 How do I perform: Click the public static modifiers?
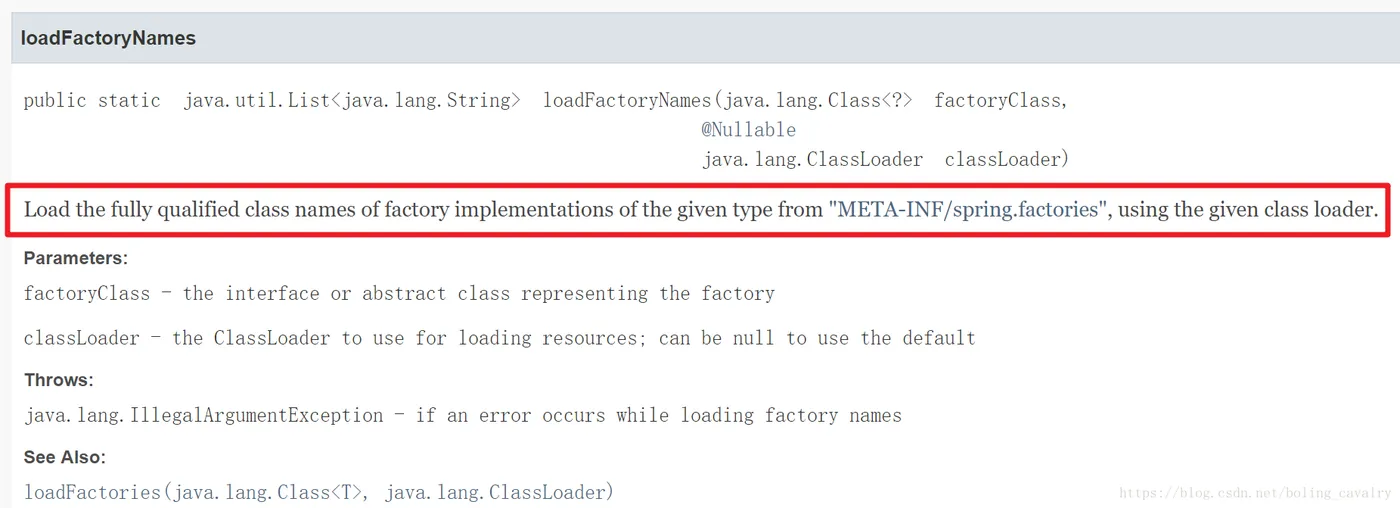92,101
